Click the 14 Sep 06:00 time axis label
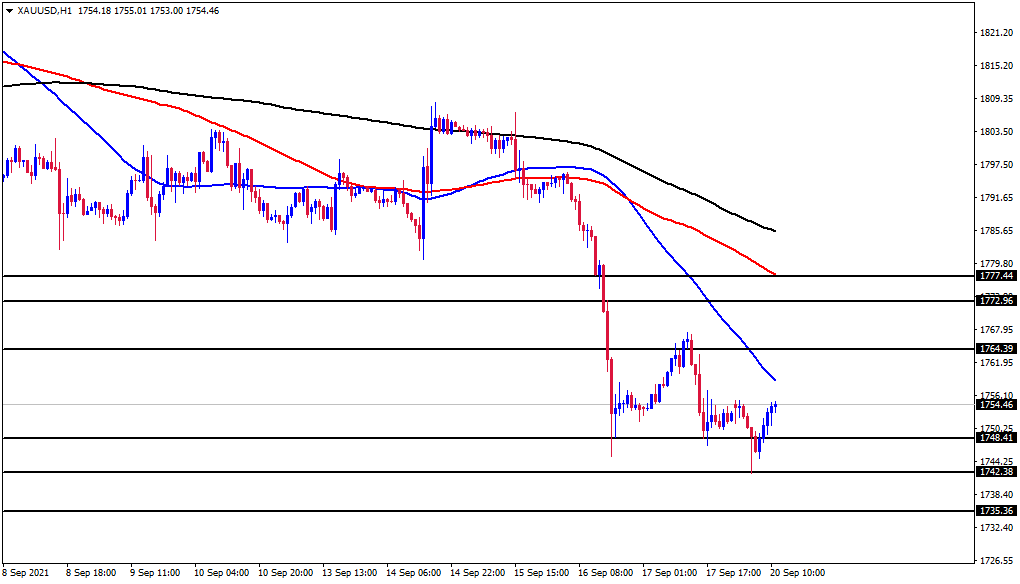The width and height of the screenshot is (1020, 584). (413, 573)
